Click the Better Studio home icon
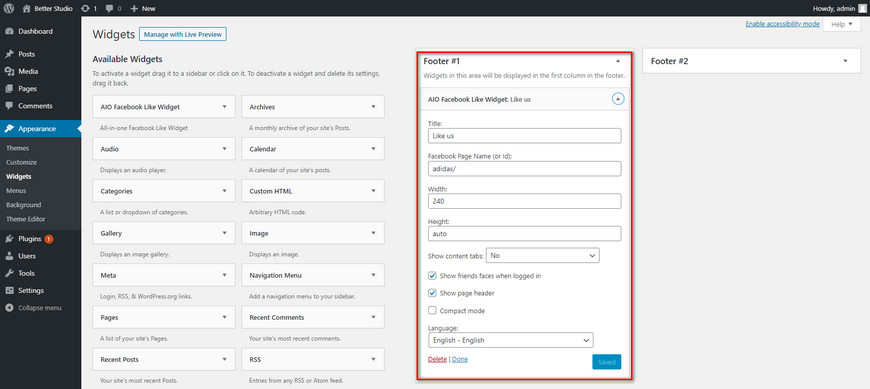This screenshot has width=870, height=389. coord(26,8)
